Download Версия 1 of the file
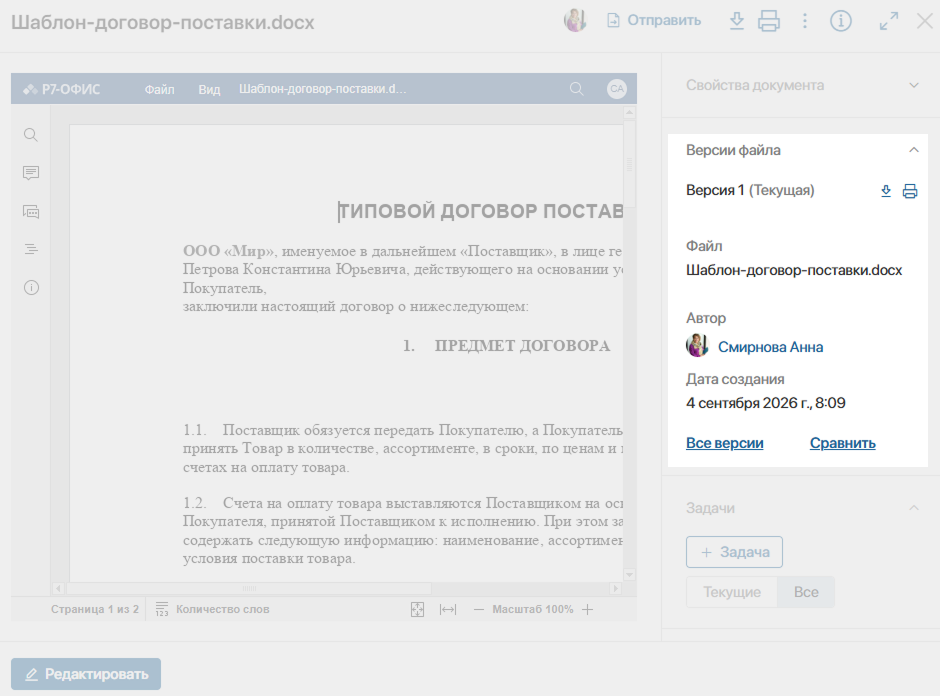The width and height of the screenshot is (940, 696). click(885, 191)
